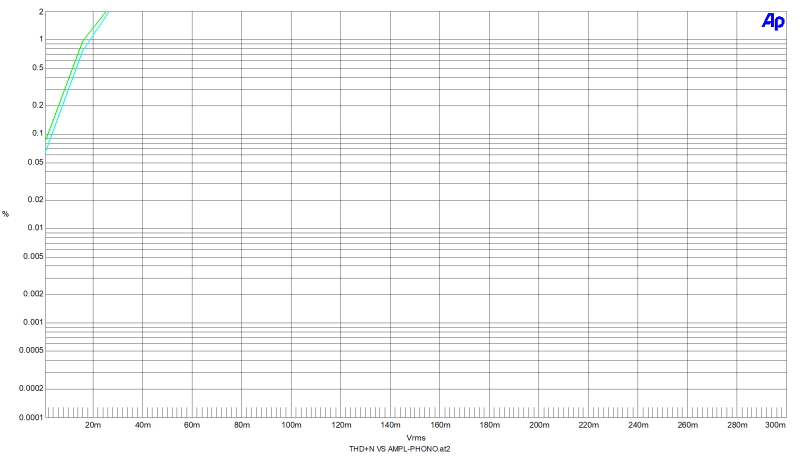Click the 280m x-axis tick label

point(737,425)
